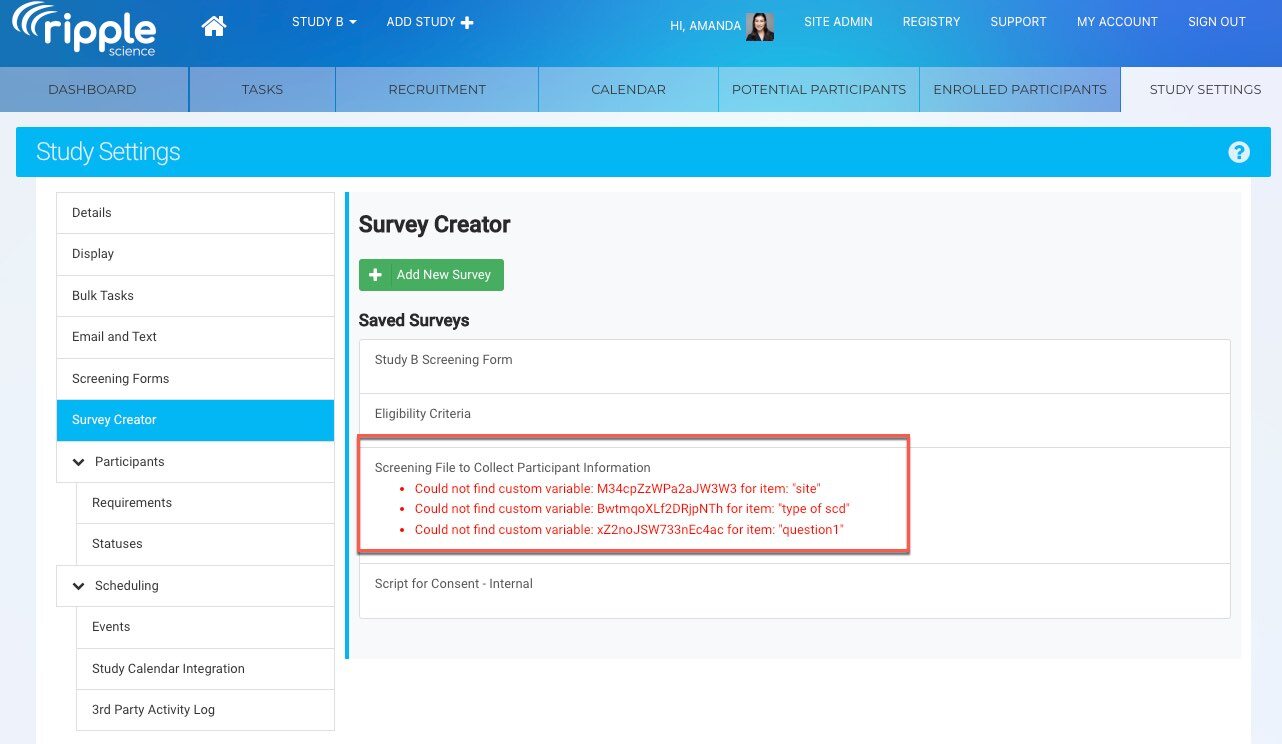Click the home icon in header
Screen dimensions: 1282x744
(x=214, y=26)
